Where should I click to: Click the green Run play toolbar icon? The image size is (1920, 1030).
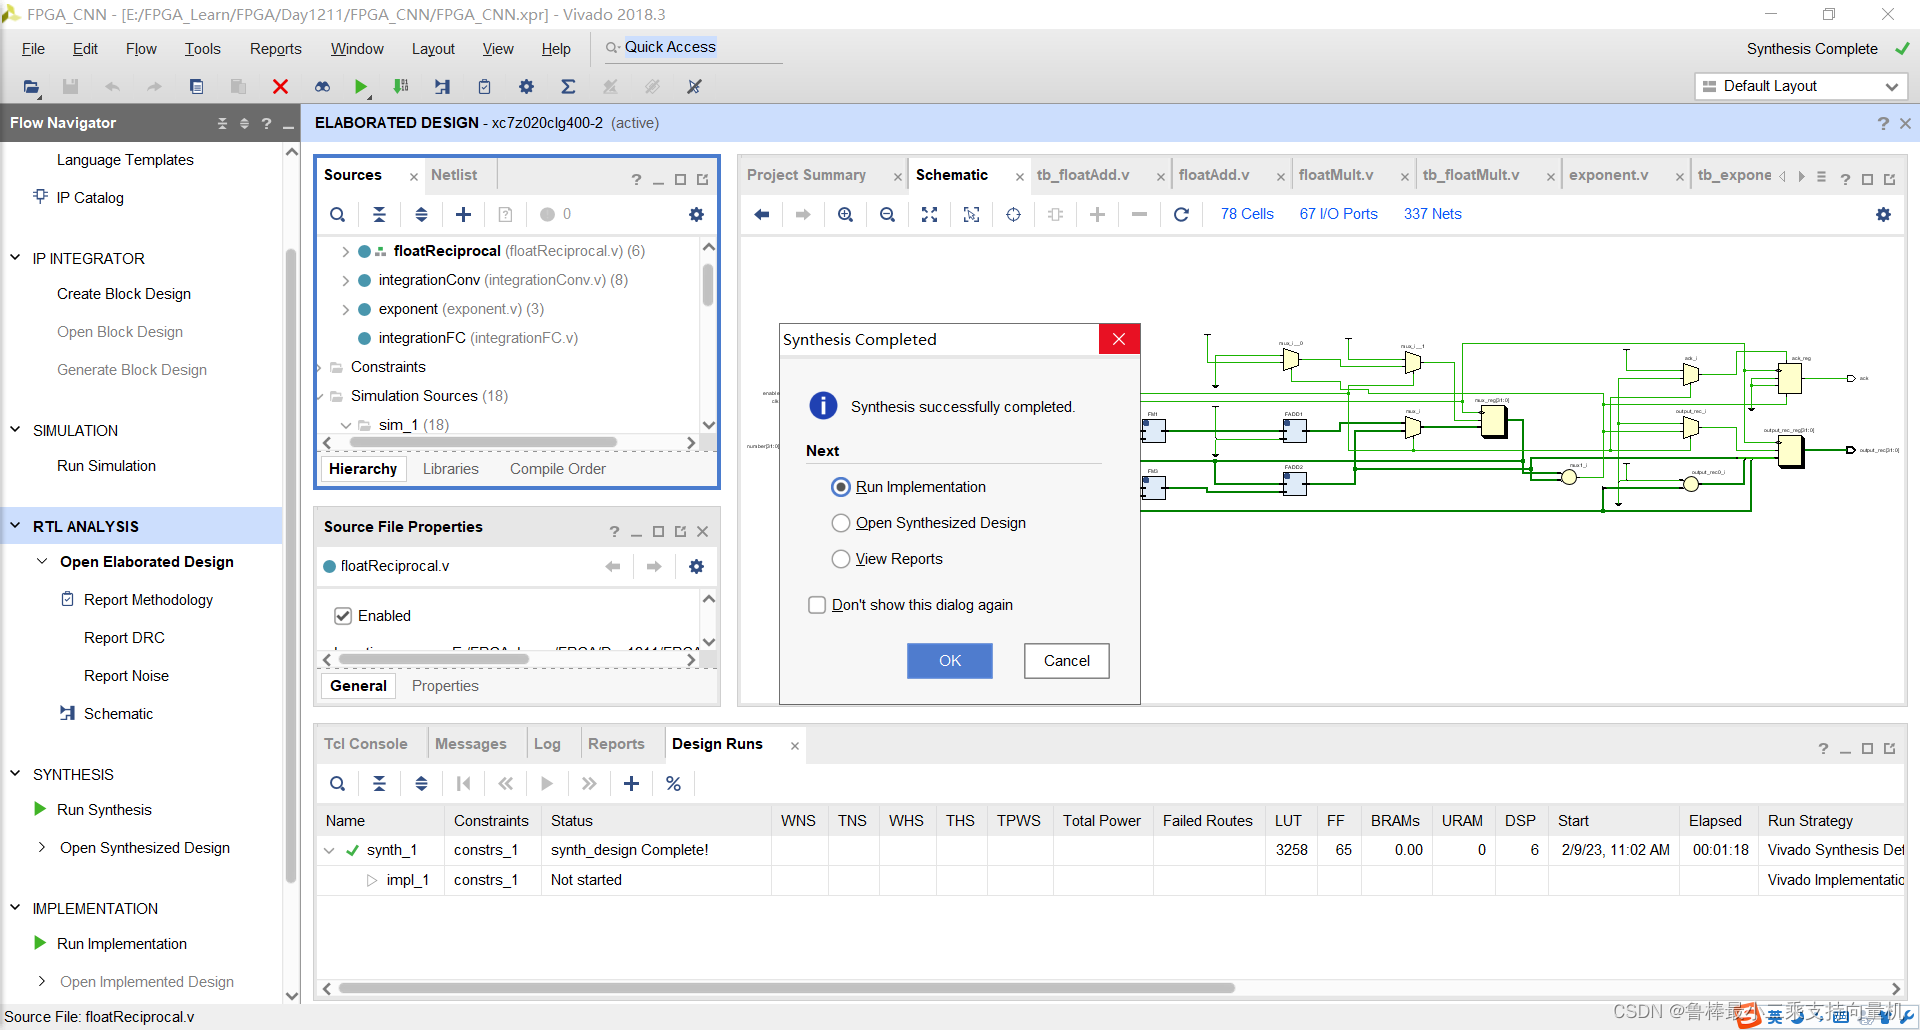tap(361, 87)
